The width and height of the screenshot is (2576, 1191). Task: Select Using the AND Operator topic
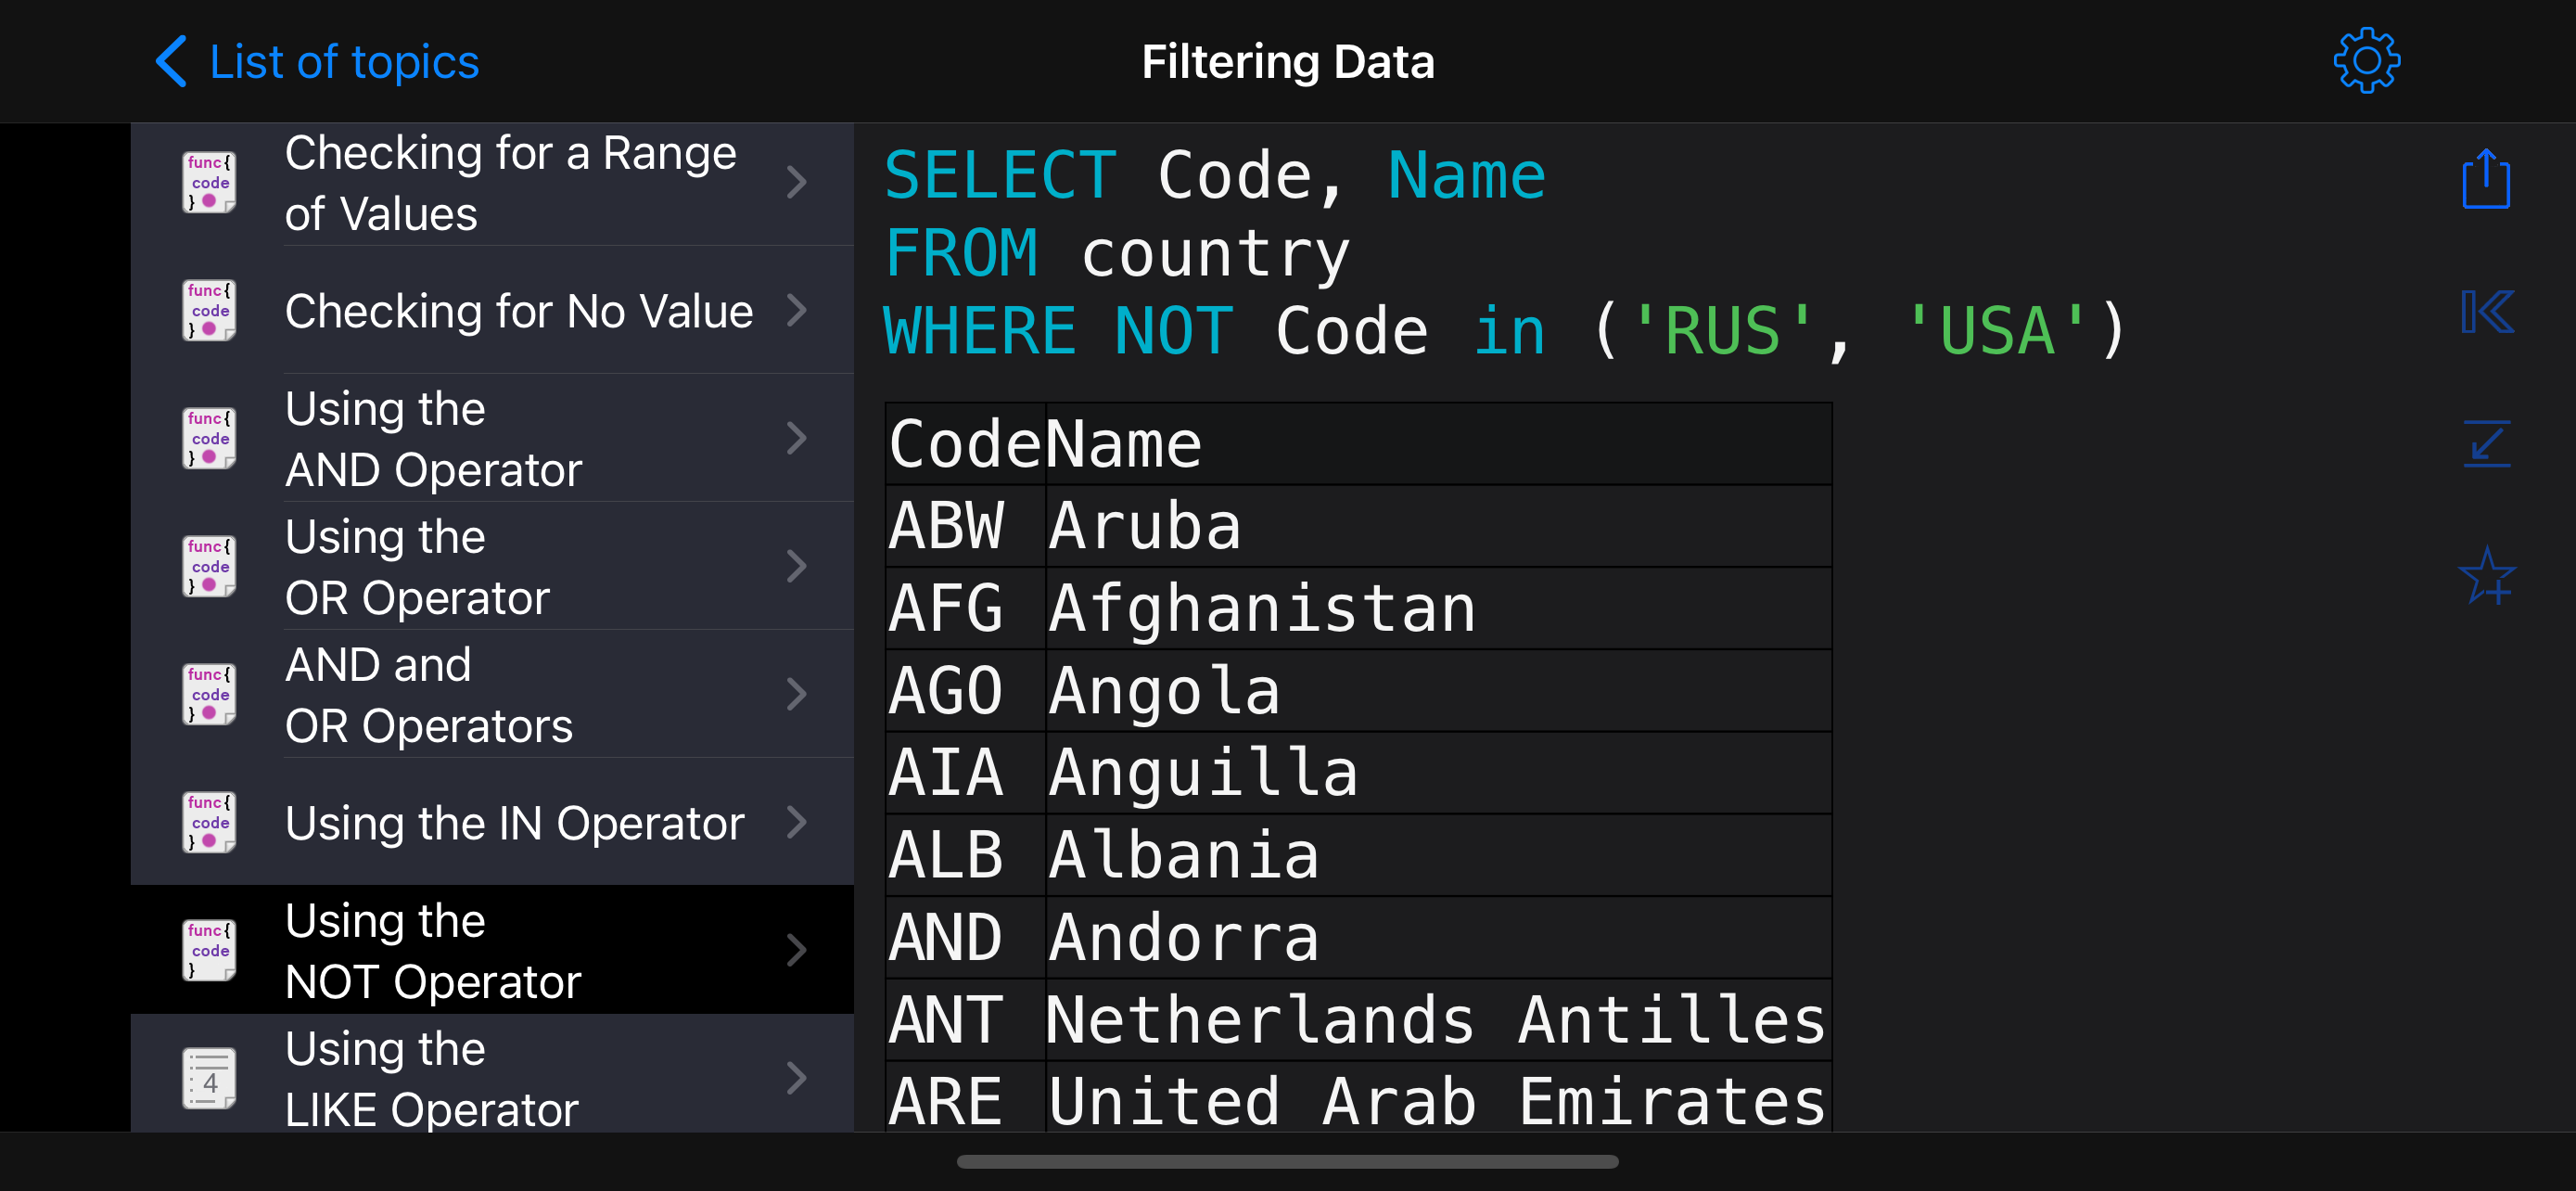[492, 439]
